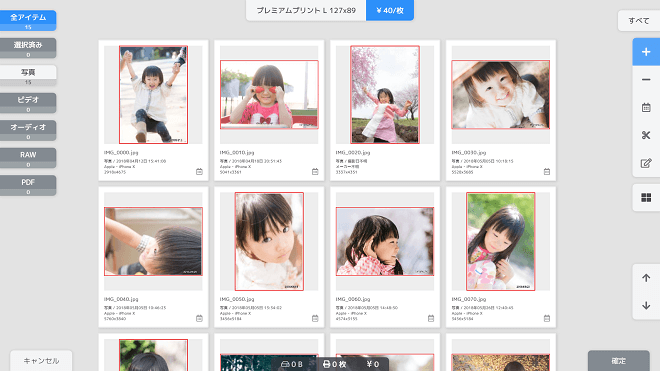Click the up arrow navigation icon
This screenshot has width=660, height=371.
(x=646, y=278)
